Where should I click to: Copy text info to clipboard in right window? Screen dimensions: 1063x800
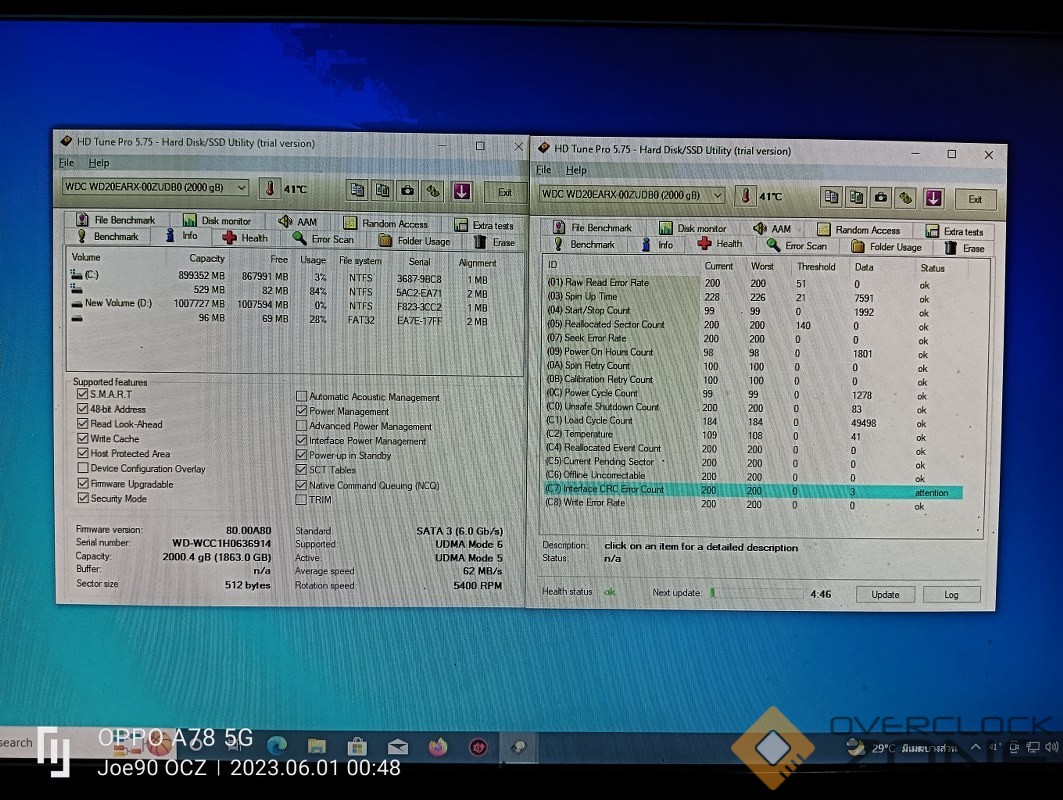(831, 197)
